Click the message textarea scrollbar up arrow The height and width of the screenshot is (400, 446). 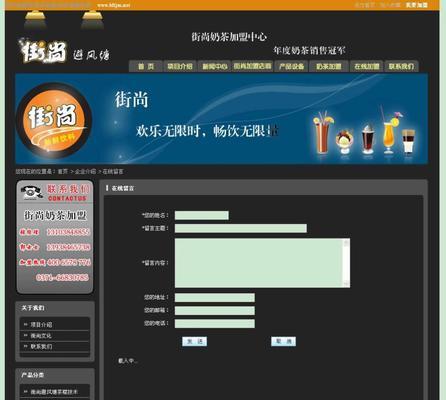coord(346,243)
